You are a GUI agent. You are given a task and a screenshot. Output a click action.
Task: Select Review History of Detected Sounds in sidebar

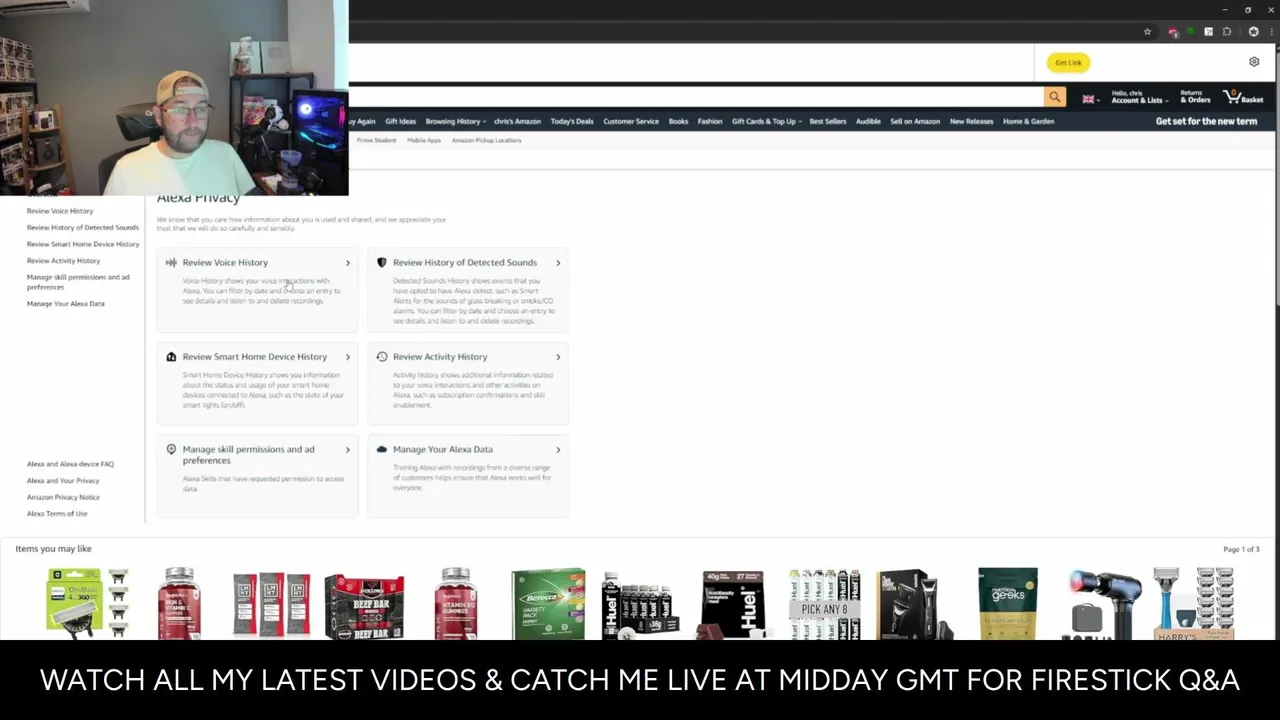(83, 227)
